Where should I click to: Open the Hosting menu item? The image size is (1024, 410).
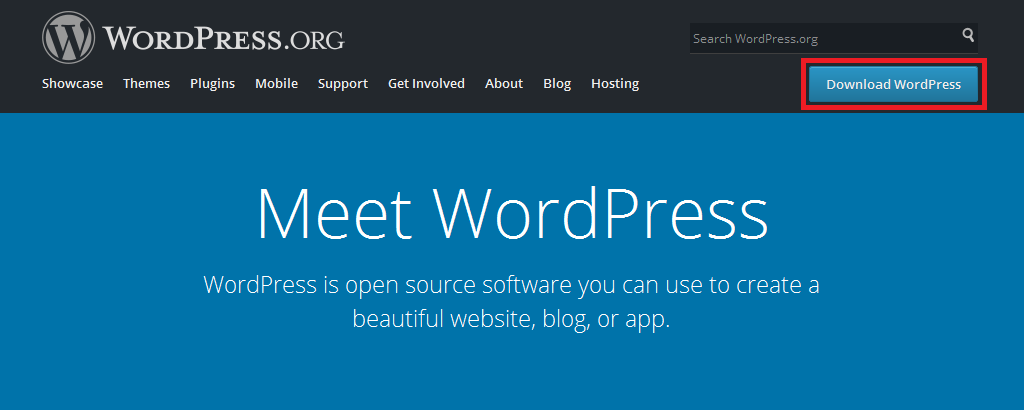[615, 84]
